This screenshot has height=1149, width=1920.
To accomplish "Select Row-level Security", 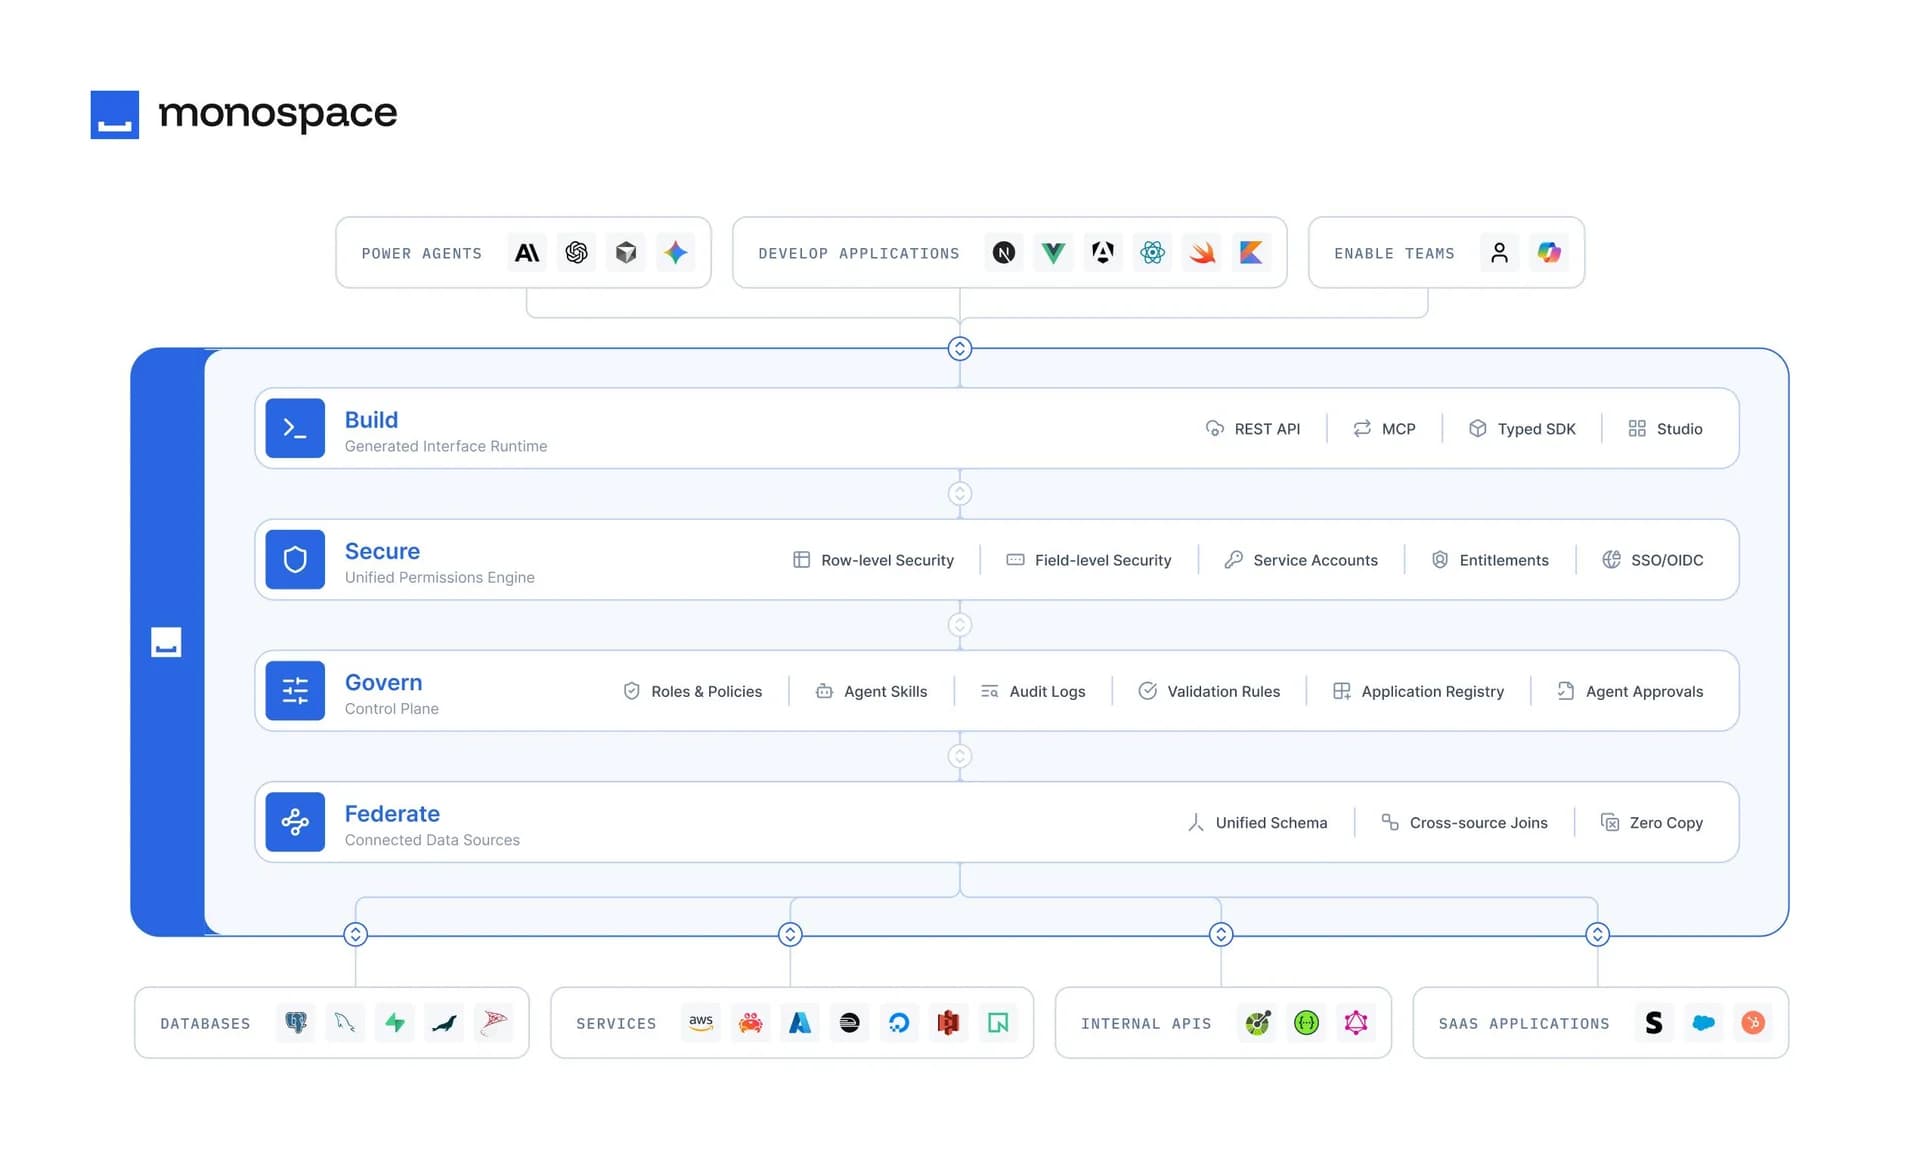I will pyautogui.click(x=873, y=560).
